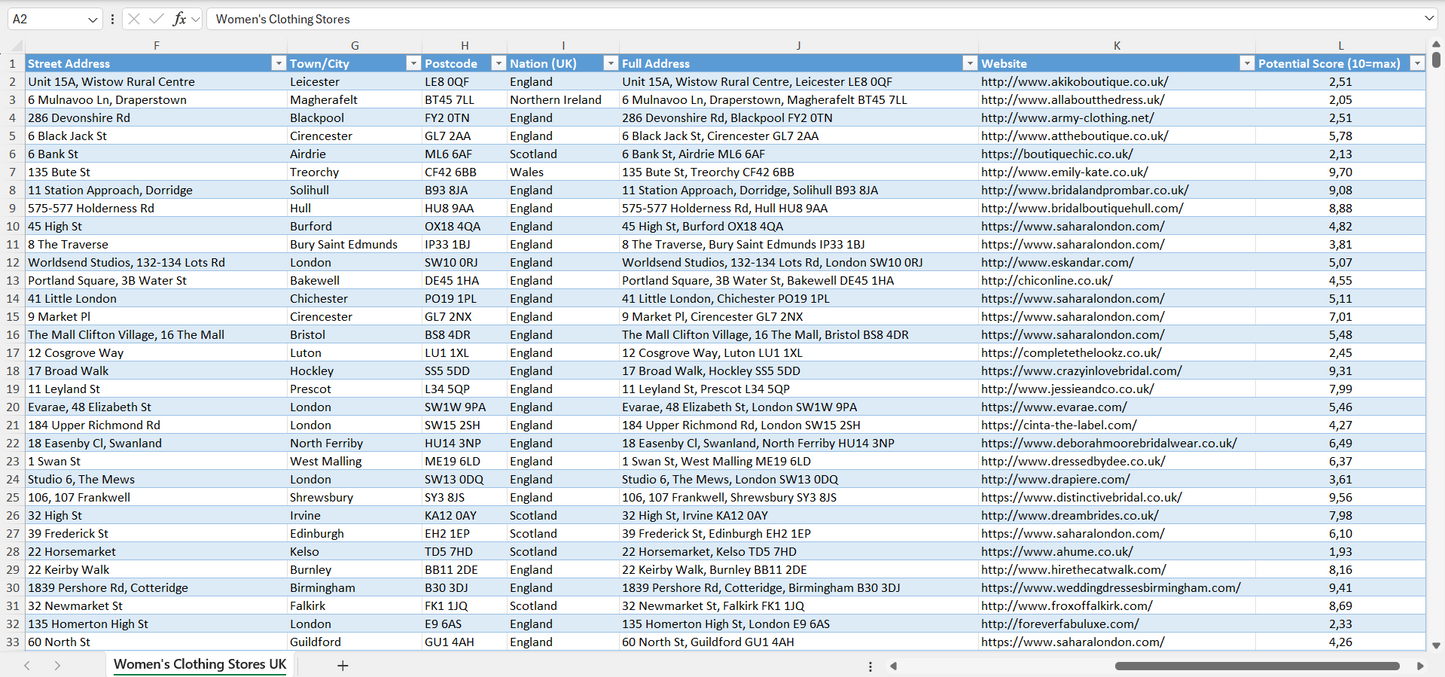Select street address 575-577 Holderness Rd
The image size is (1445, 677).
156,208
